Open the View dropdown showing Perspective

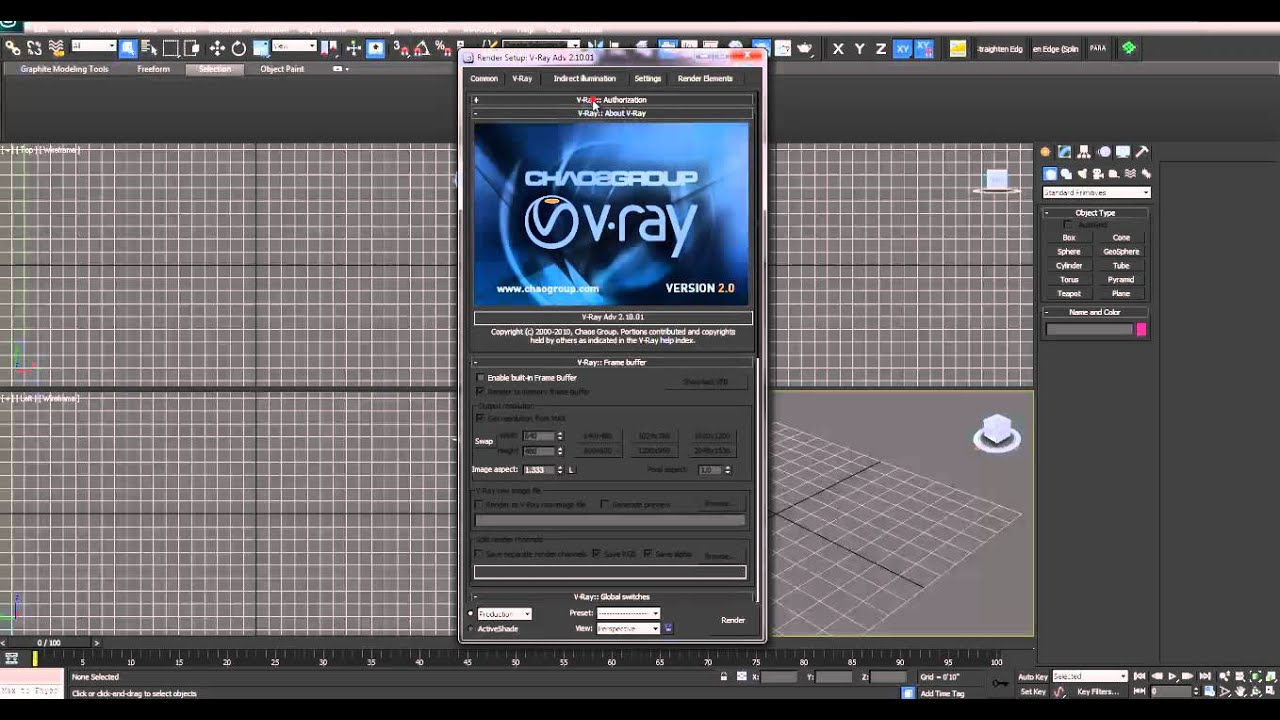629,628
